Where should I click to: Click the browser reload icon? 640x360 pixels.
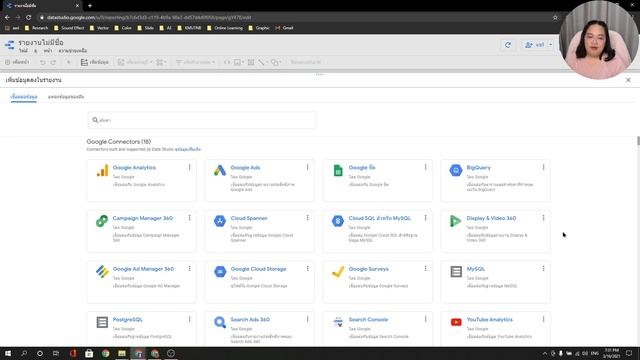(29, 18)
